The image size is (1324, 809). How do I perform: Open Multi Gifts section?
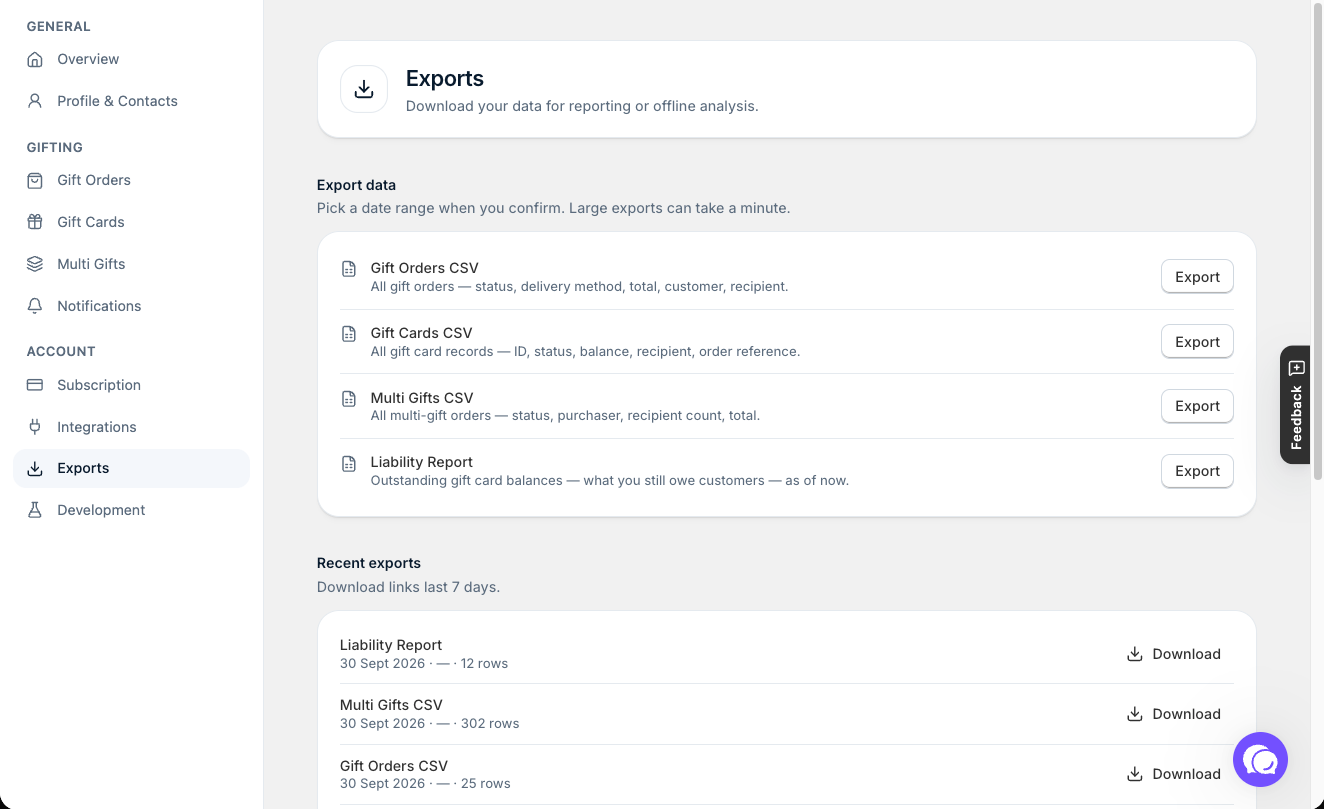[131, 264]
